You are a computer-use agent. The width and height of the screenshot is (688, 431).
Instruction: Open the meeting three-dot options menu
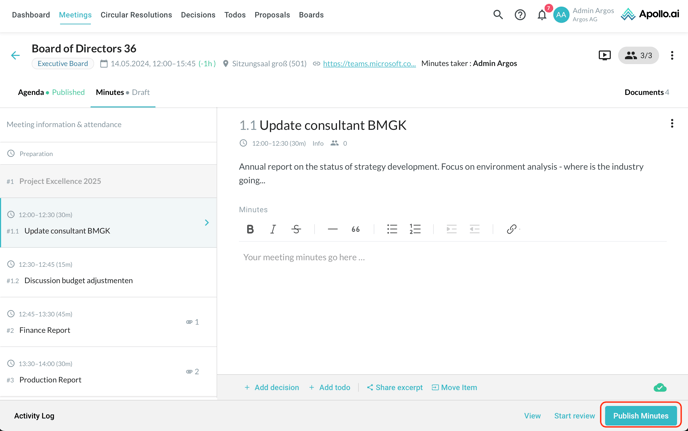click(x=672, y=56)
